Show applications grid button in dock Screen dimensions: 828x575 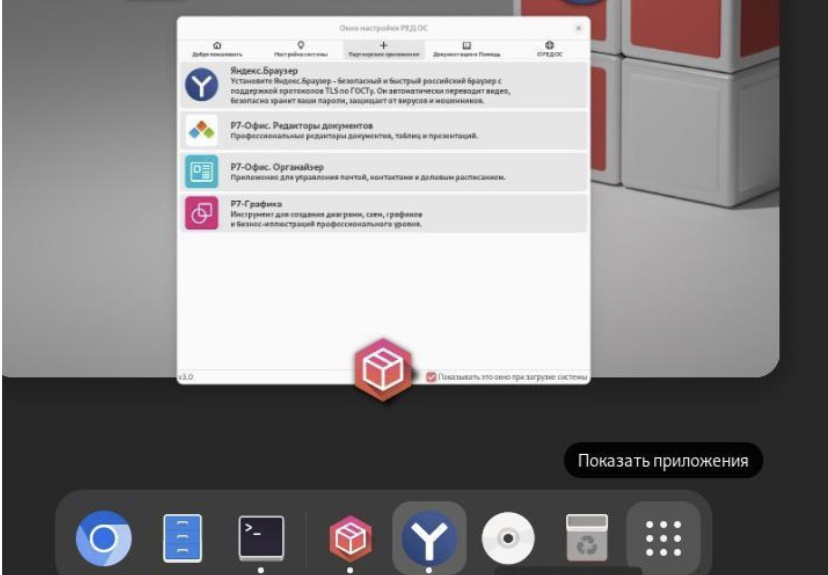664,538
